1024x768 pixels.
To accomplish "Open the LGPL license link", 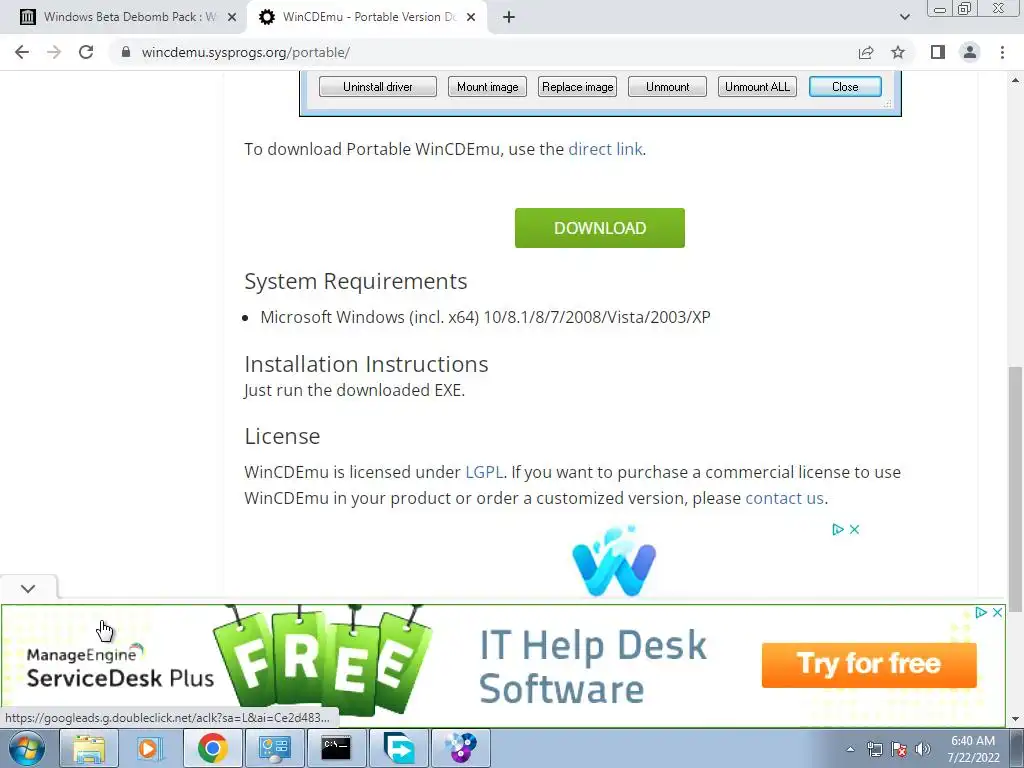I will click(x=484, y=472).
